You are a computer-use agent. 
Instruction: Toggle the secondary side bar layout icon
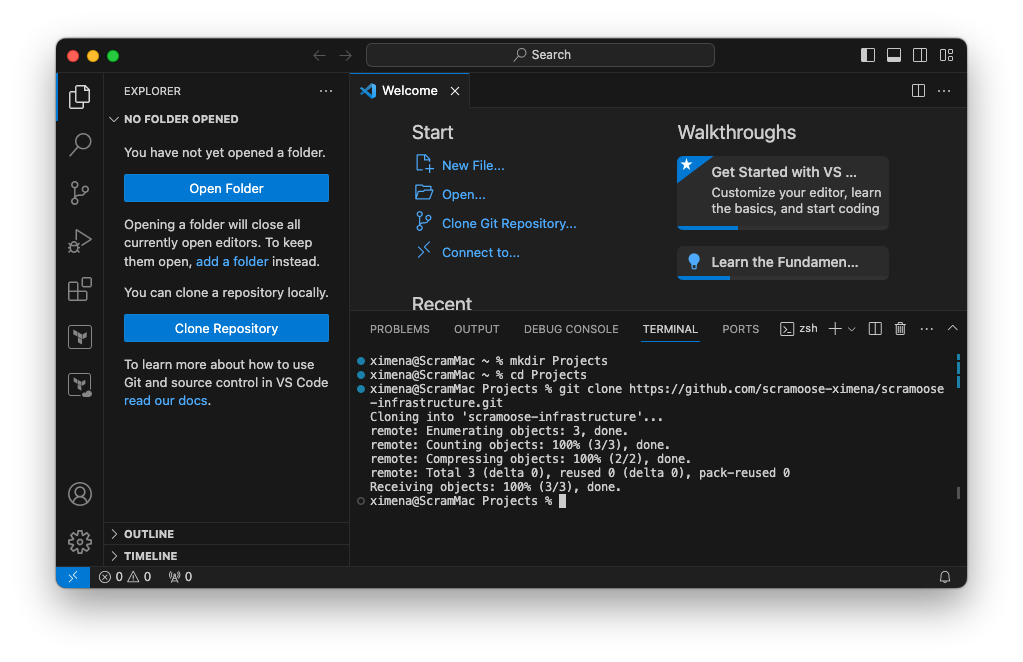920,55
